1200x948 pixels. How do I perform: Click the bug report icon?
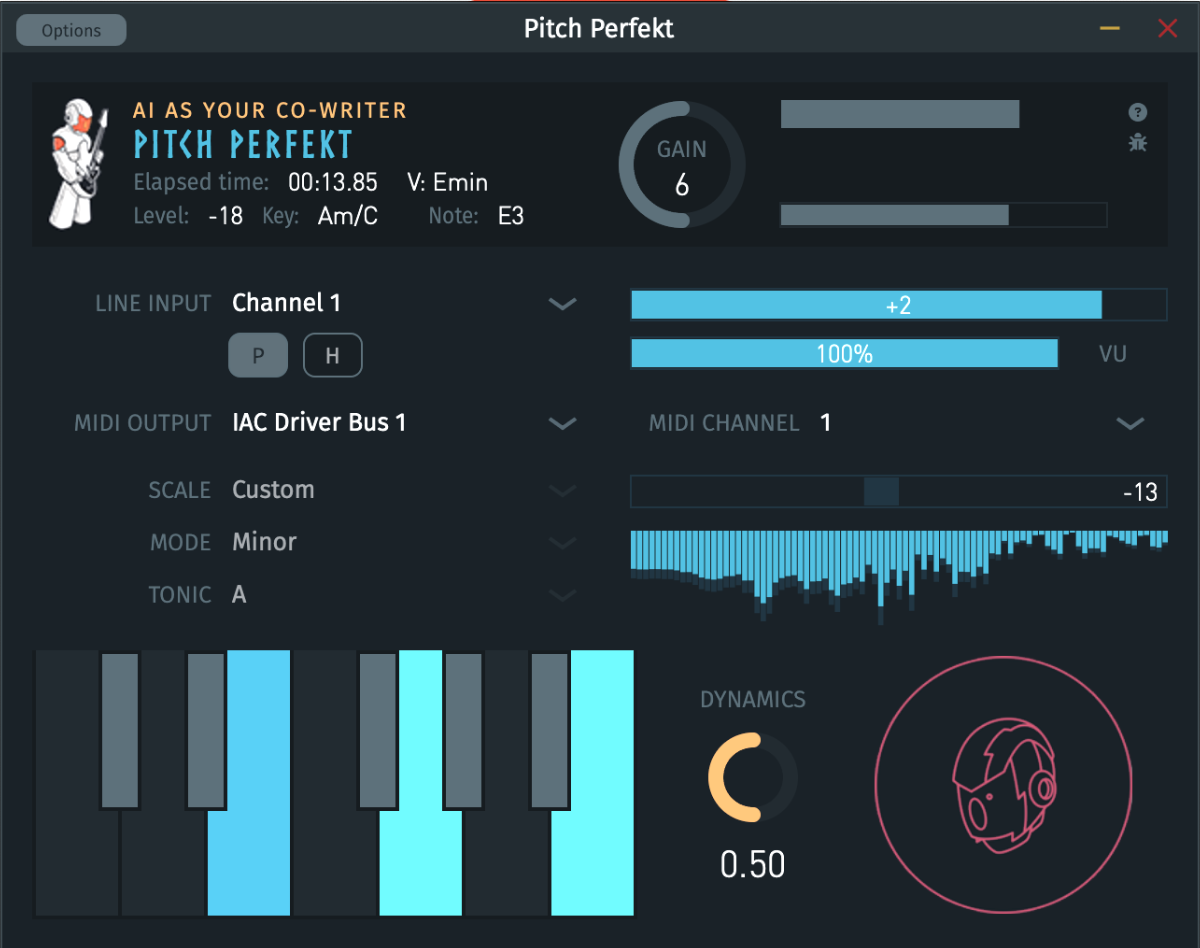coord(1138,143)
